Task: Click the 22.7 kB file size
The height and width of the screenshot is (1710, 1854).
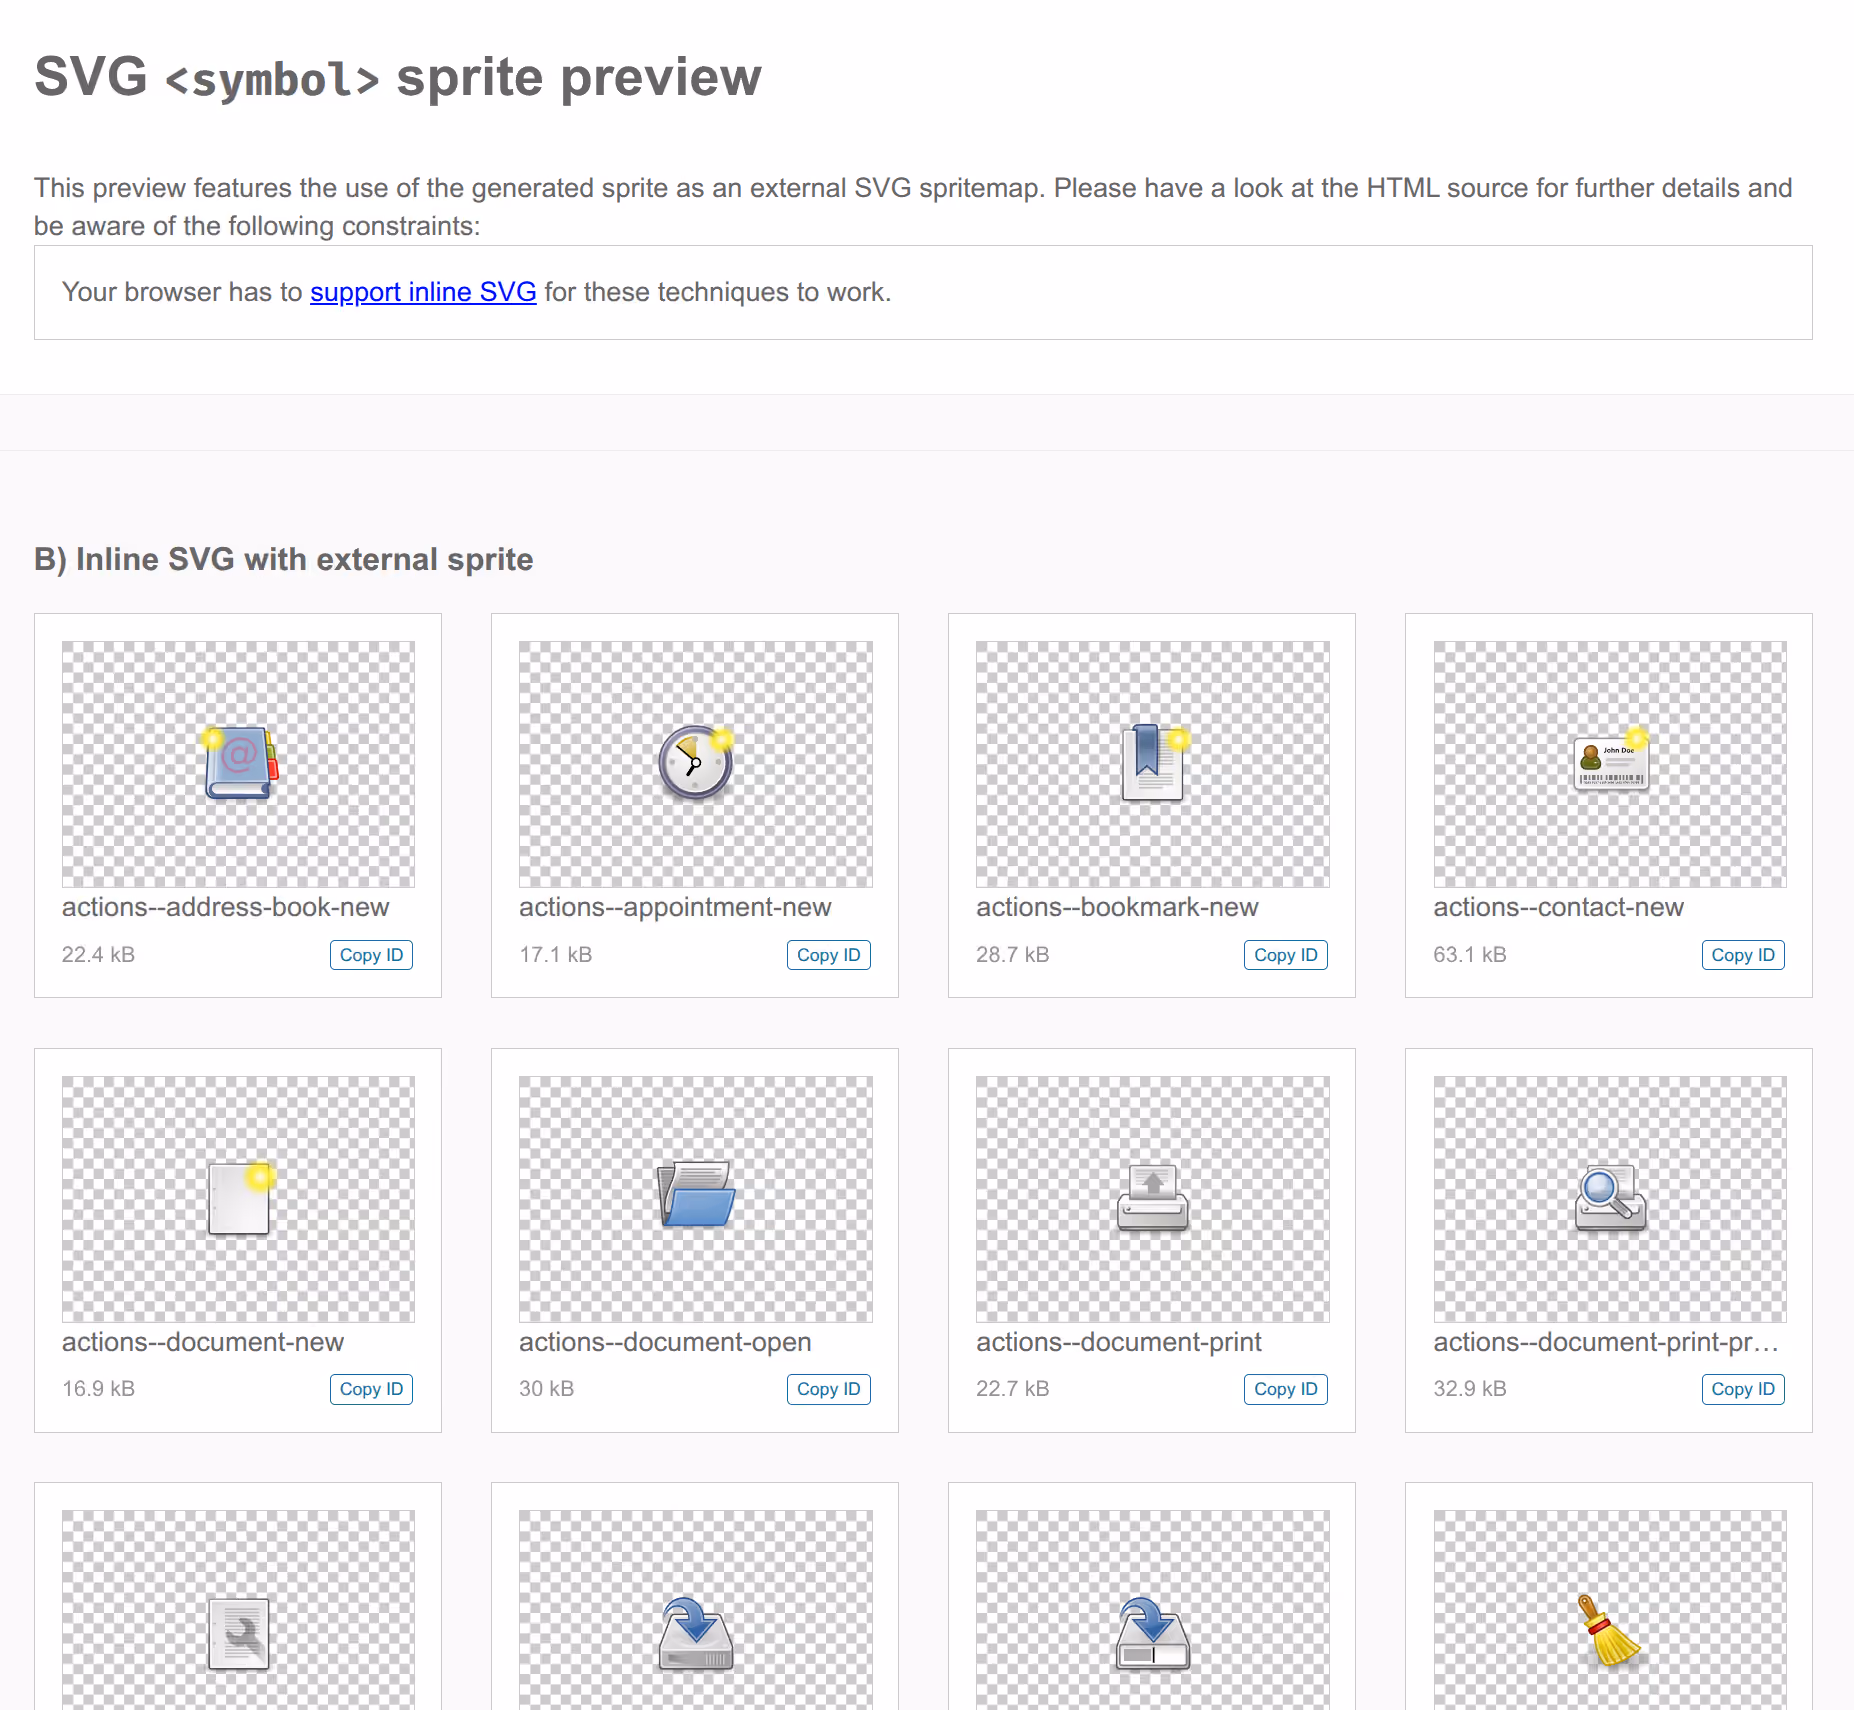Action: click(x=1012, y=1388)
